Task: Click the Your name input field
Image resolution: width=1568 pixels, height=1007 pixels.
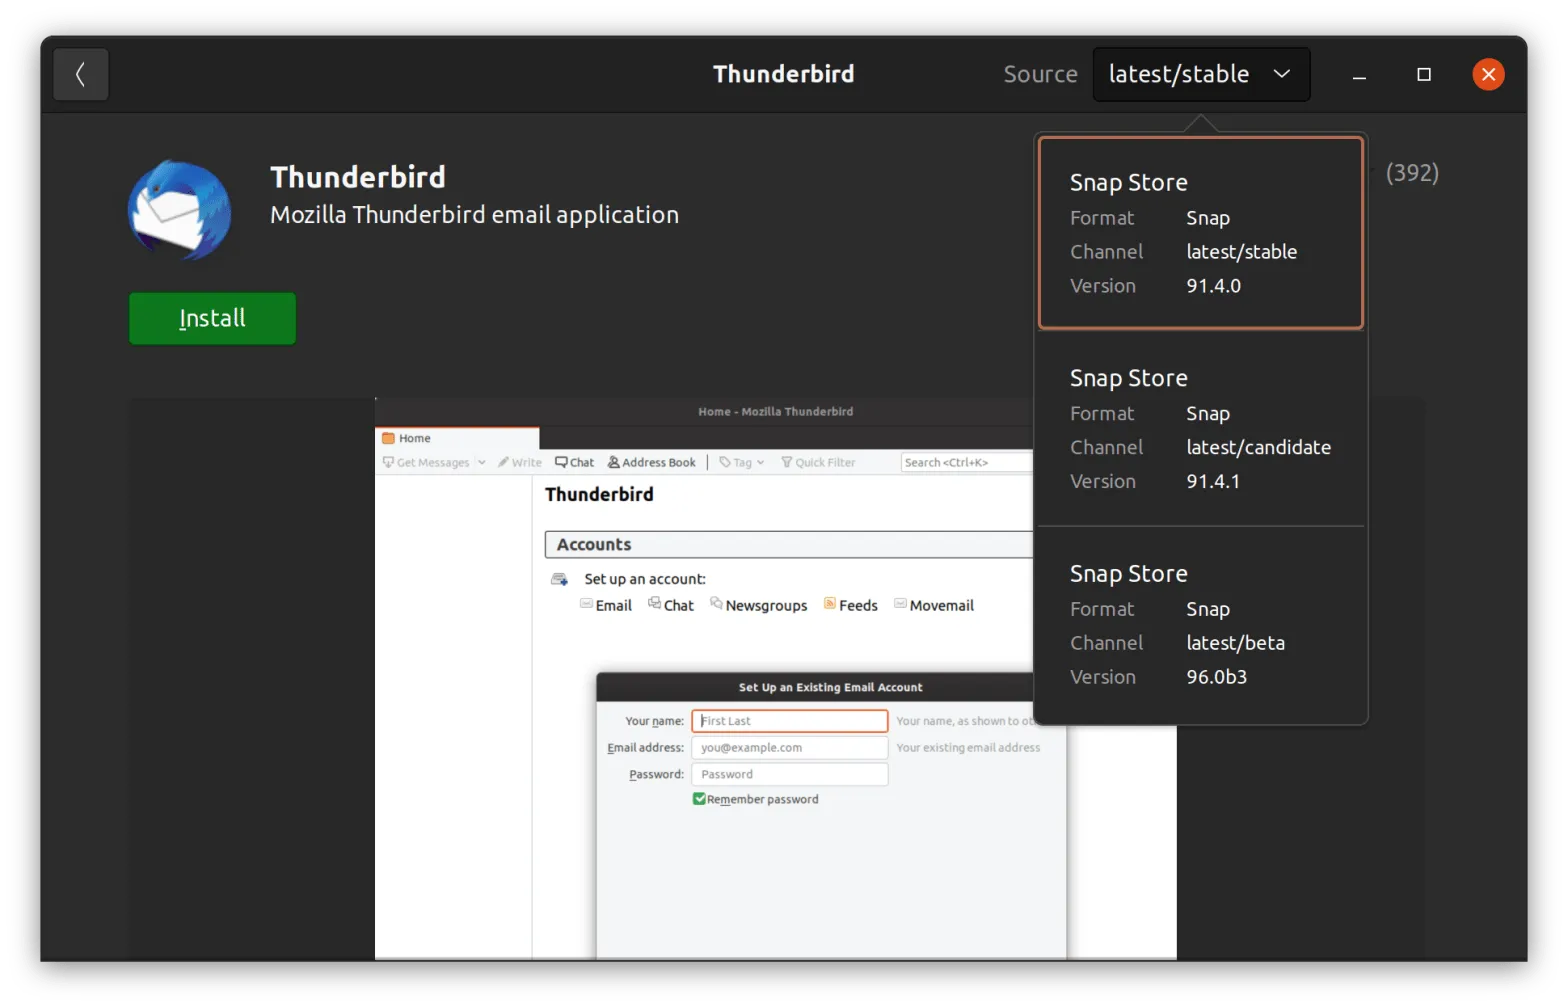Action: click(x=789, y=720)
